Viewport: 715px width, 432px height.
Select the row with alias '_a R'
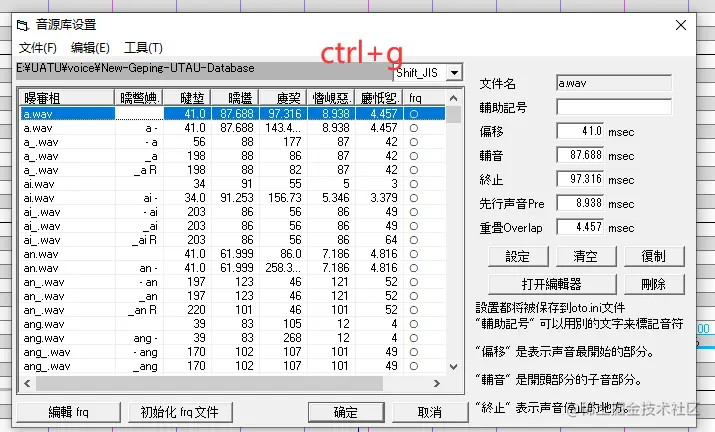233,170
